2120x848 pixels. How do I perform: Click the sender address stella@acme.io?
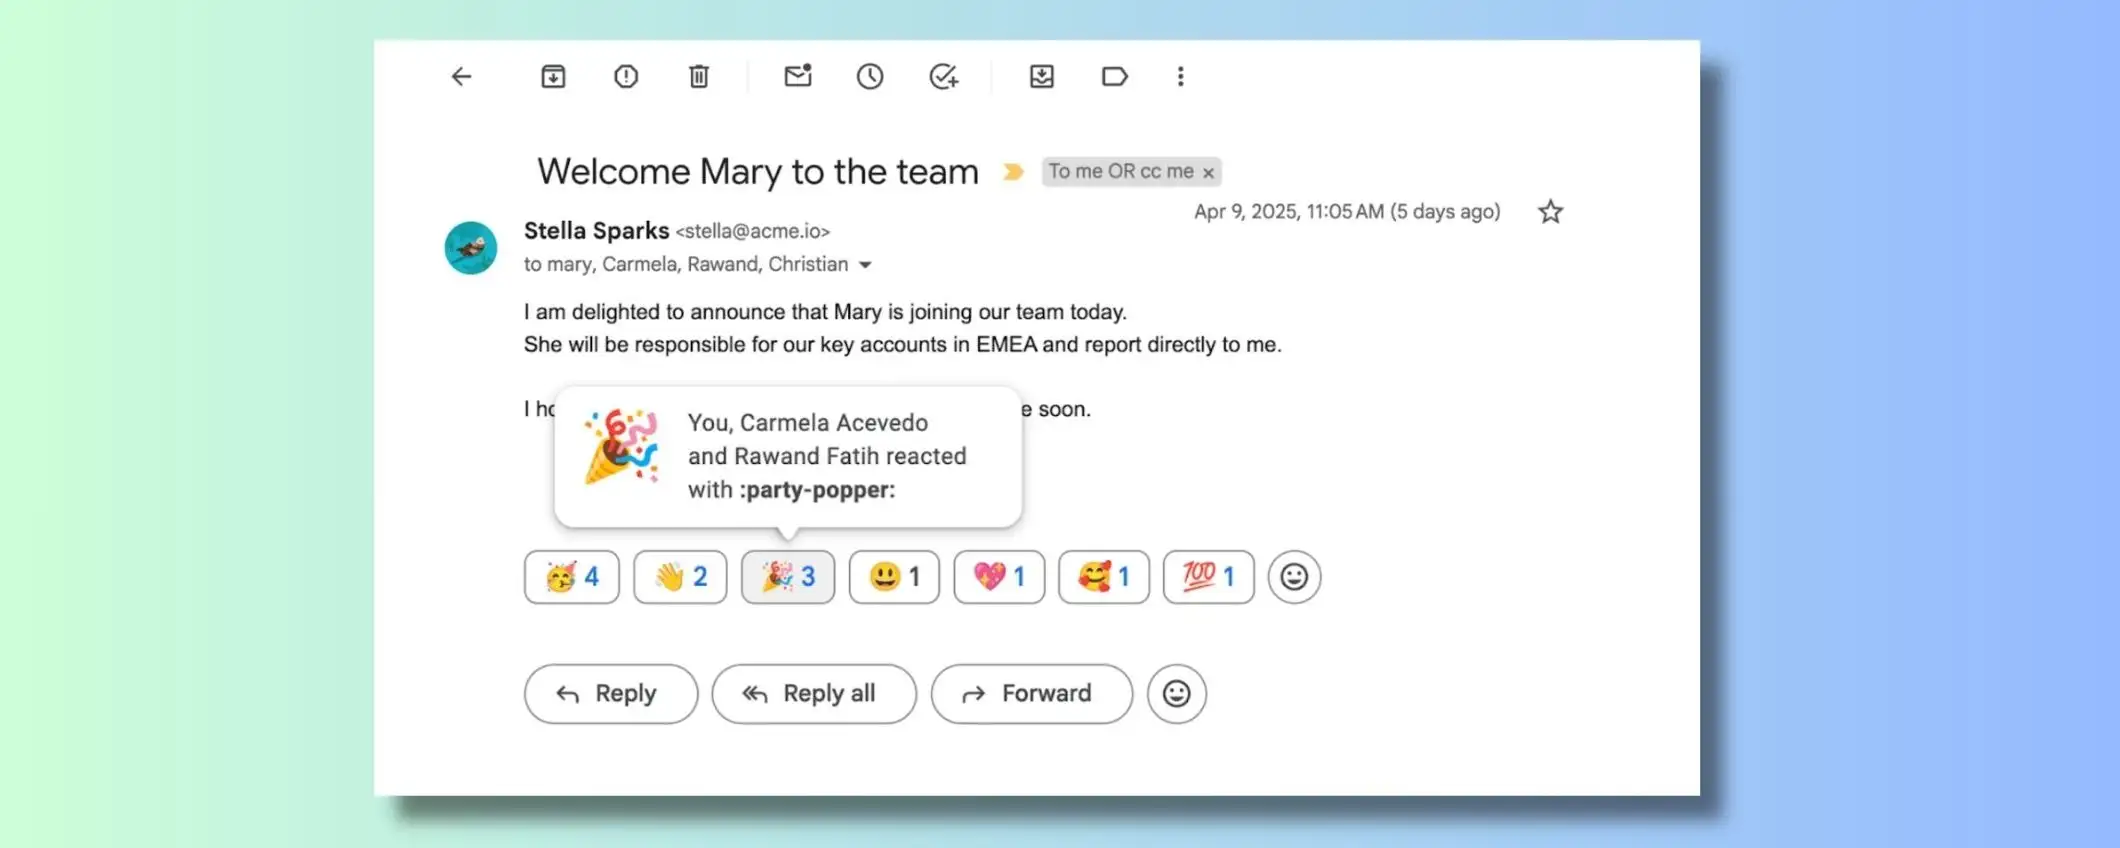tap(753, 232)
